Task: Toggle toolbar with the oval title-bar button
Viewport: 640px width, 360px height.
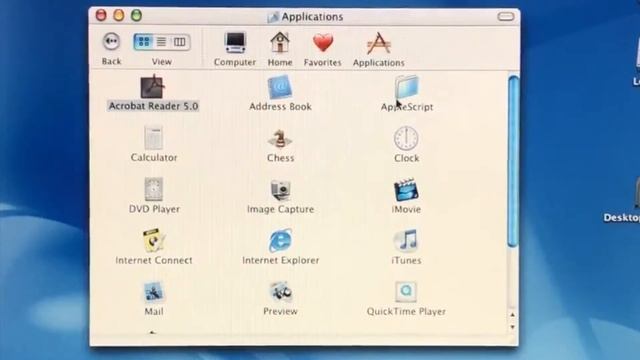Action: click(x=506, y=17)
